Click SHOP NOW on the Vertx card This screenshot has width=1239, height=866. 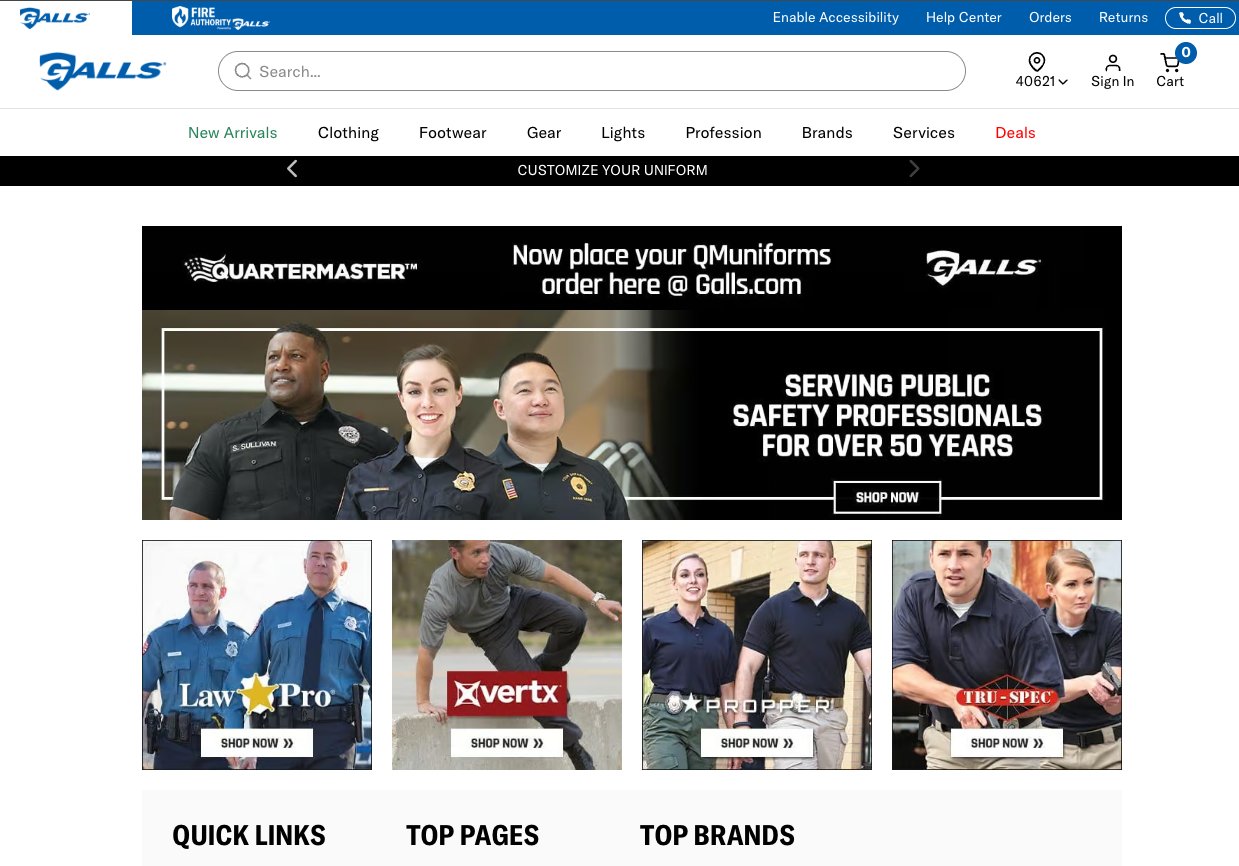point(507,743)
